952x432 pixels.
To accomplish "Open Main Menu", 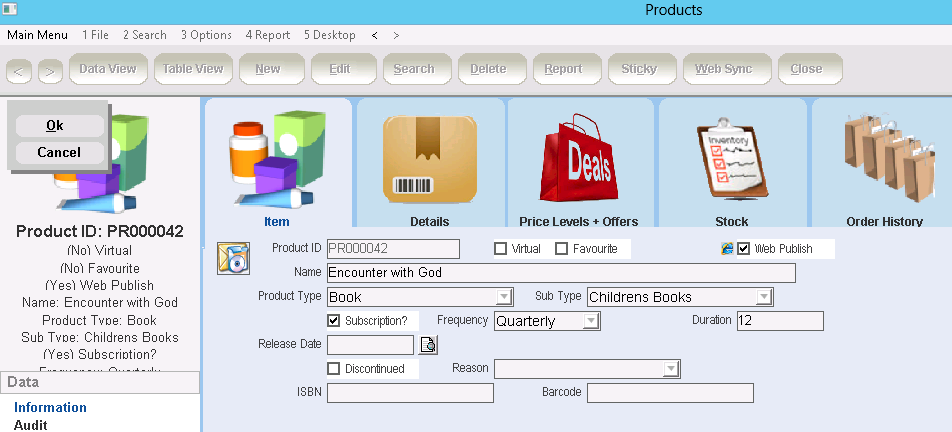I will (x=38, y=35).
